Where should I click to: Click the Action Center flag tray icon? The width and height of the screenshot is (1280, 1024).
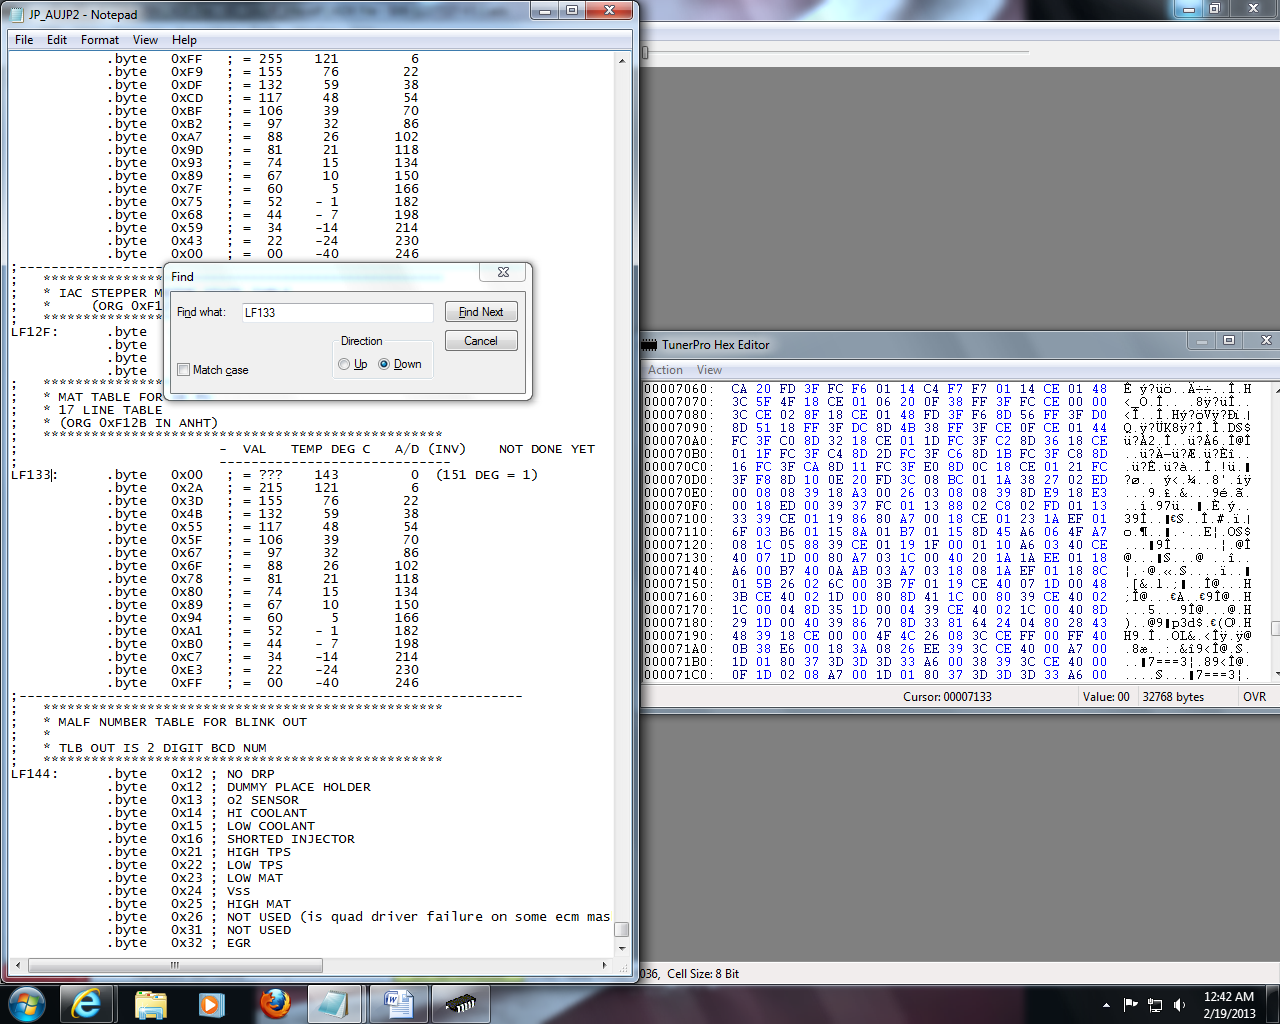point(1130,1004)
